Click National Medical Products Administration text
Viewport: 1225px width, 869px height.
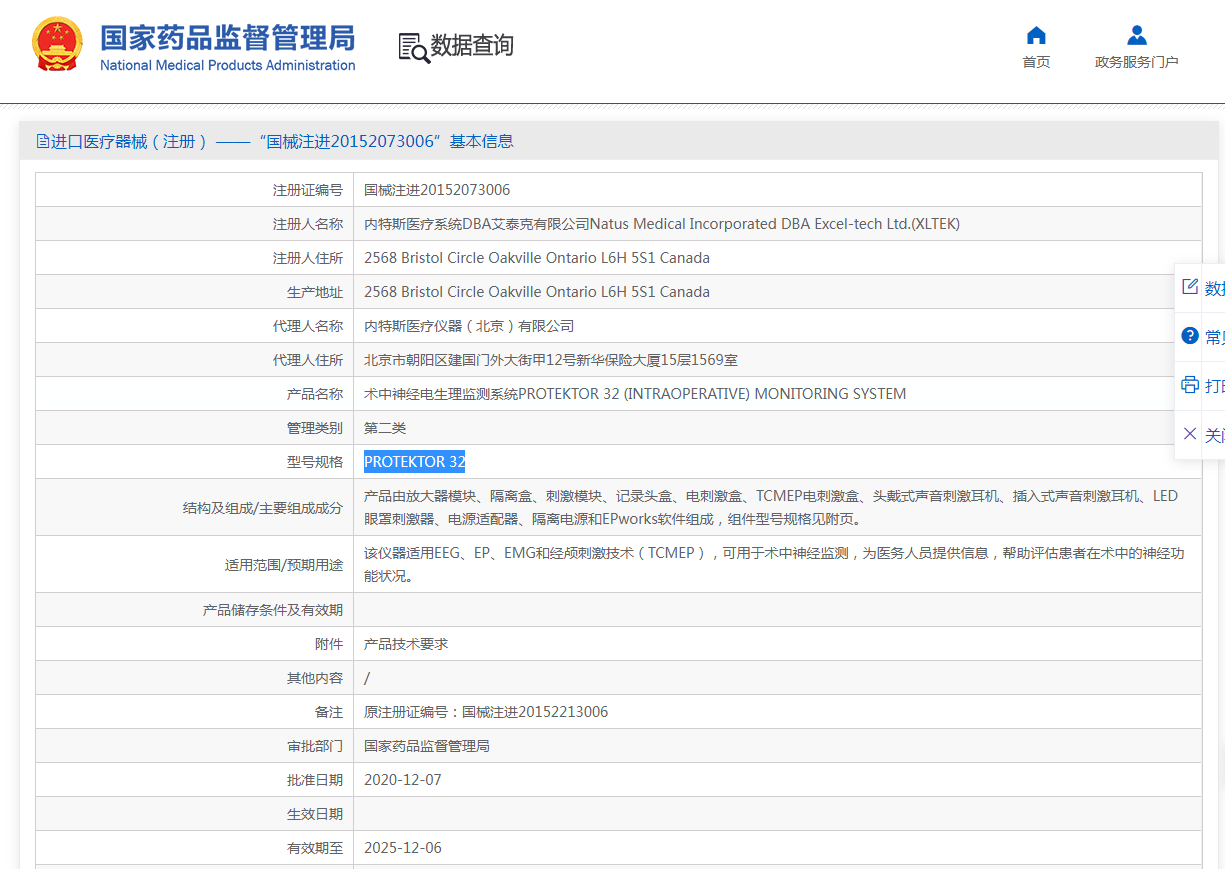point(227,66)
